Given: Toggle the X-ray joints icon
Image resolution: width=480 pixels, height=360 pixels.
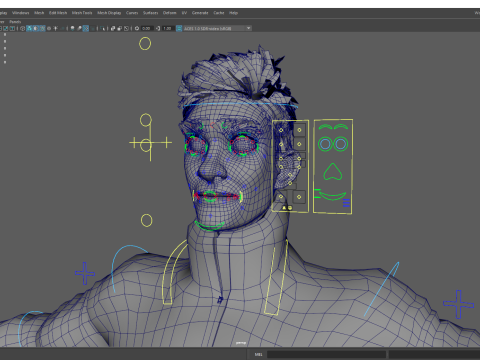Looking at the screenshot, I should [x=126, y=28].
